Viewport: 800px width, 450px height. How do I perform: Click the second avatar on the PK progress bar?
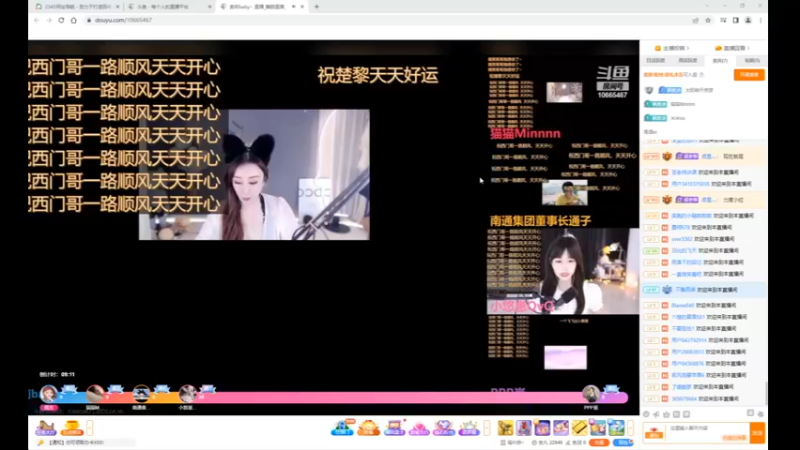[95, 394]
